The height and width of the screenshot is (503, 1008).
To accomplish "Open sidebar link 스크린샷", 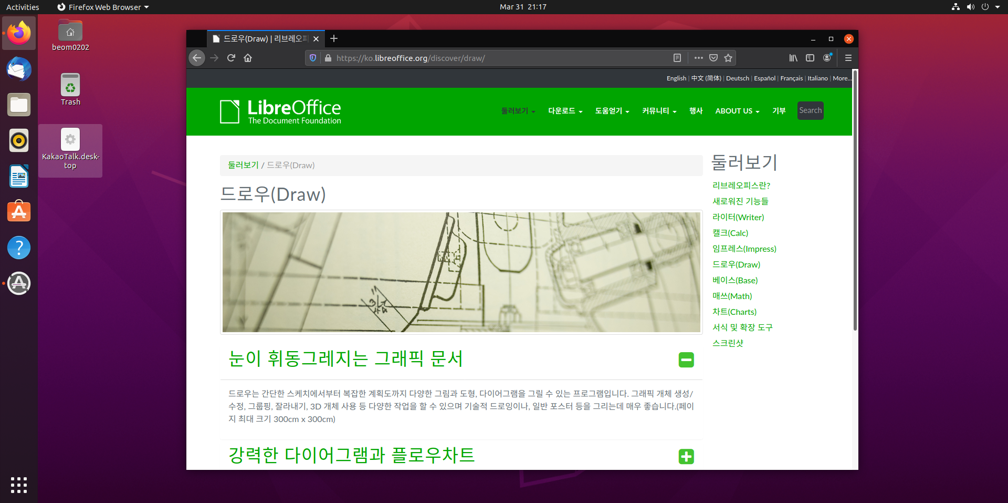I will 728,343.
